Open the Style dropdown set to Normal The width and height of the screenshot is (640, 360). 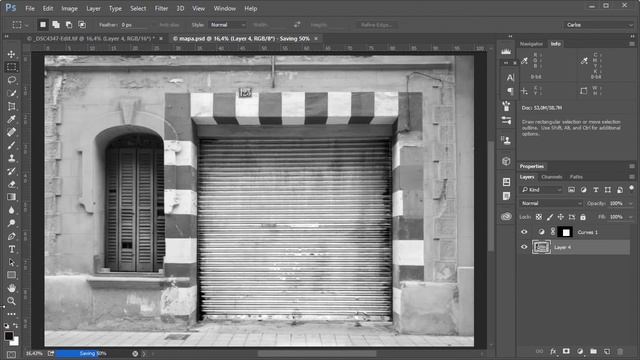(x=228, y=25)
